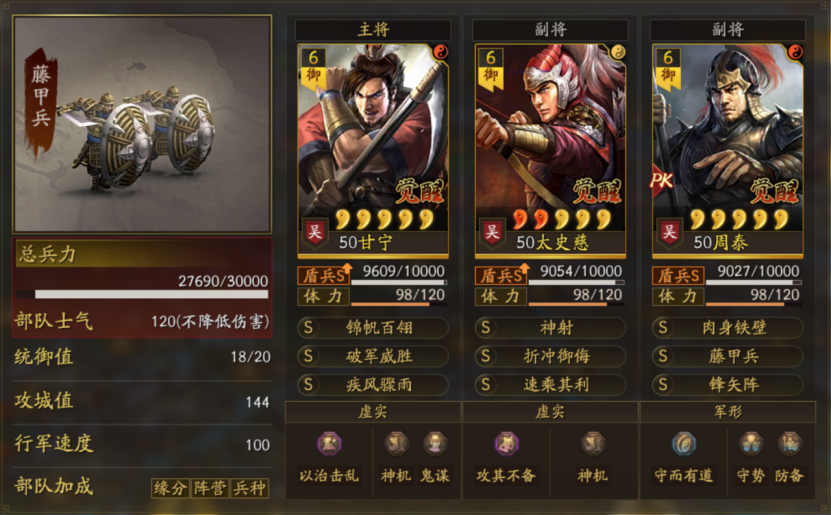The image size is (831, 515).
Task: Select the 防备 tactic icon
Action: point(790,443)
